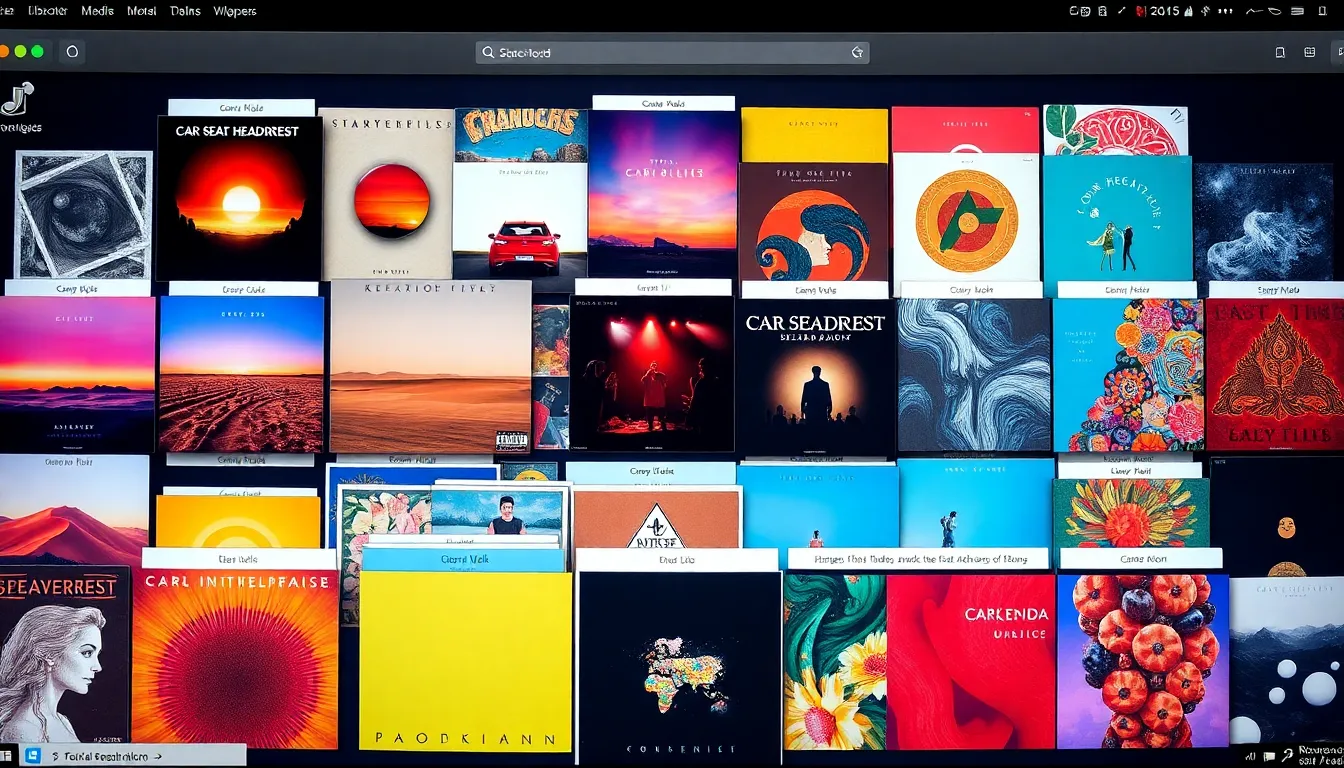Open the red sand dunes album on the left edge
Viewport: 1344px width, 768px height.
pos(74,510)
